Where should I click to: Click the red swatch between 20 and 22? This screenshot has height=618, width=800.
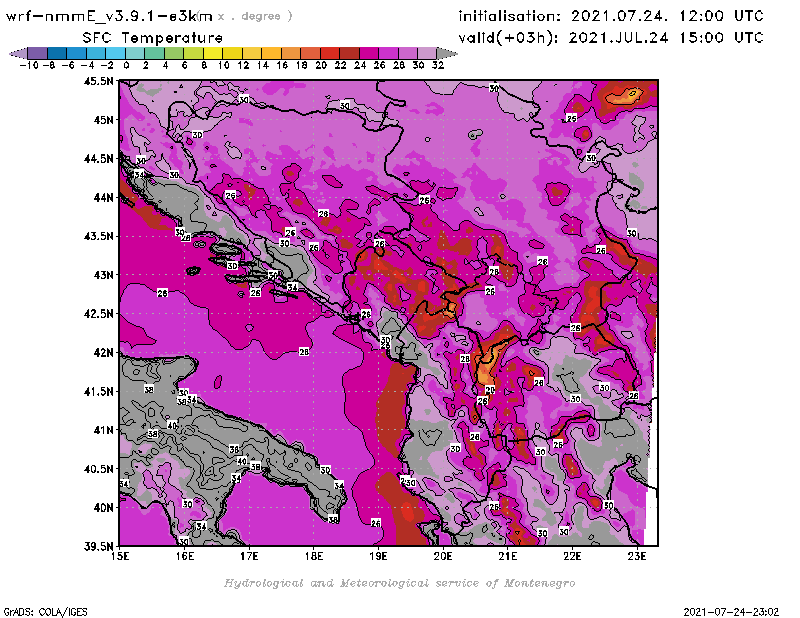tap(329, 53)
